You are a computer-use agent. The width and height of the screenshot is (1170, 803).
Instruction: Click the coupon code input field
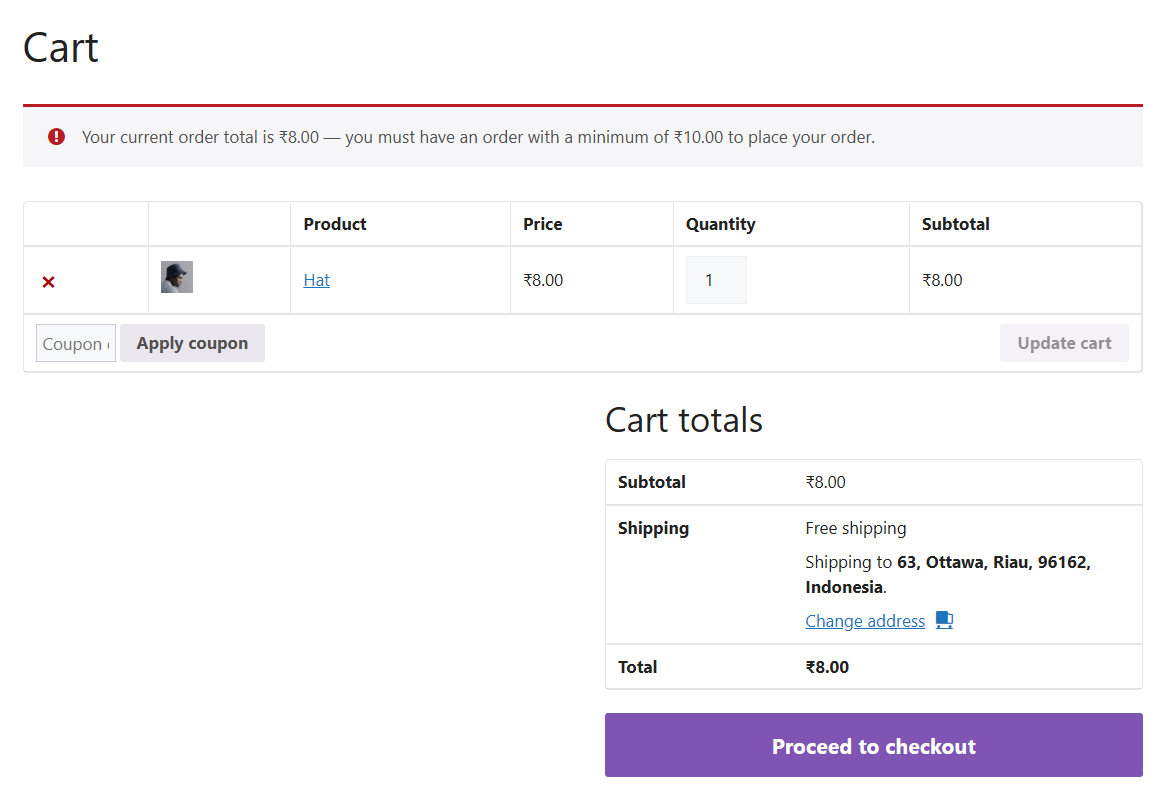click(x=76, y=343)
